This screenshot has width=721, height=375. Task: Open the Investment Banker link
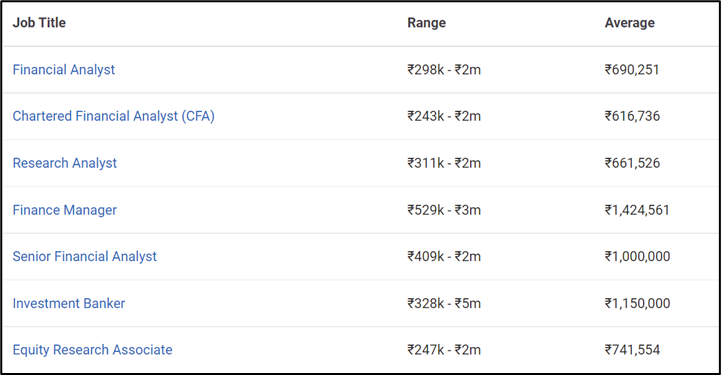69,303
